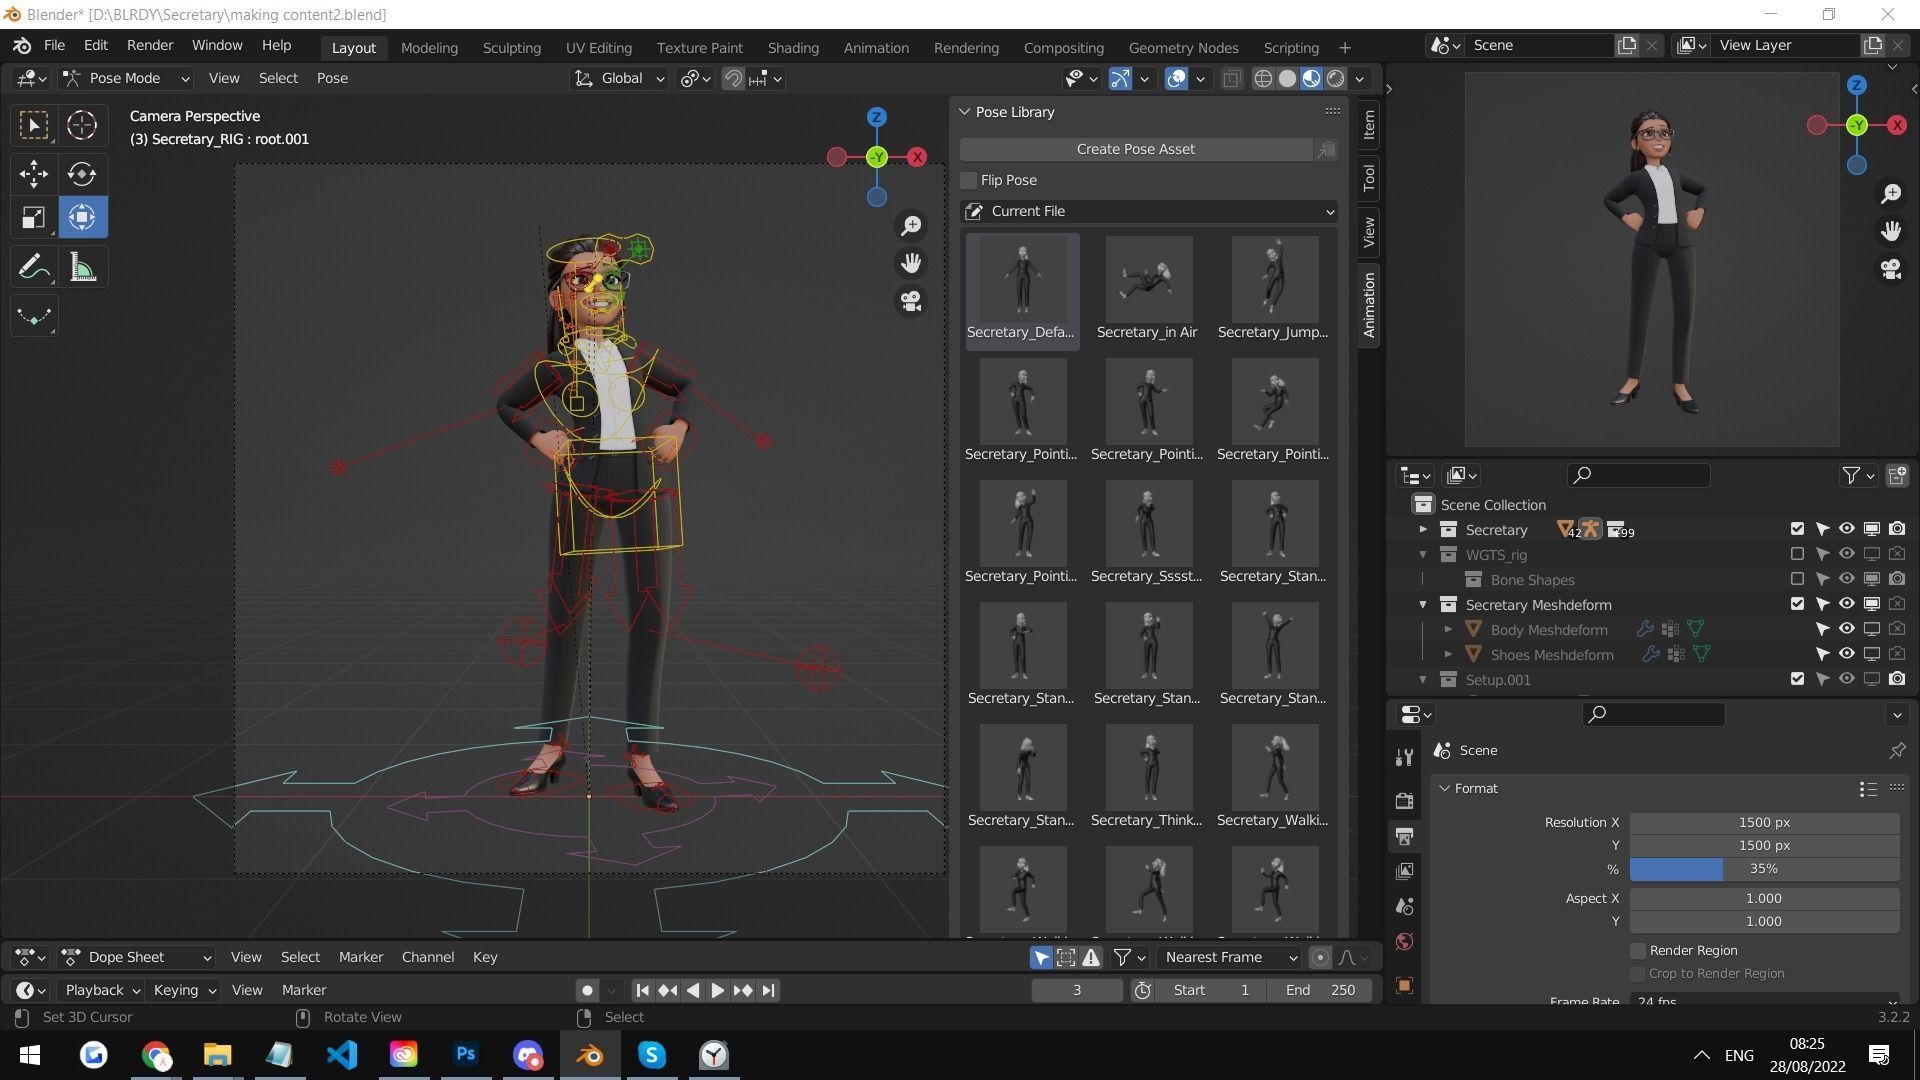1920x1080 pixels.
Task: Click the play animation button
Action: (x=717, y=990)
